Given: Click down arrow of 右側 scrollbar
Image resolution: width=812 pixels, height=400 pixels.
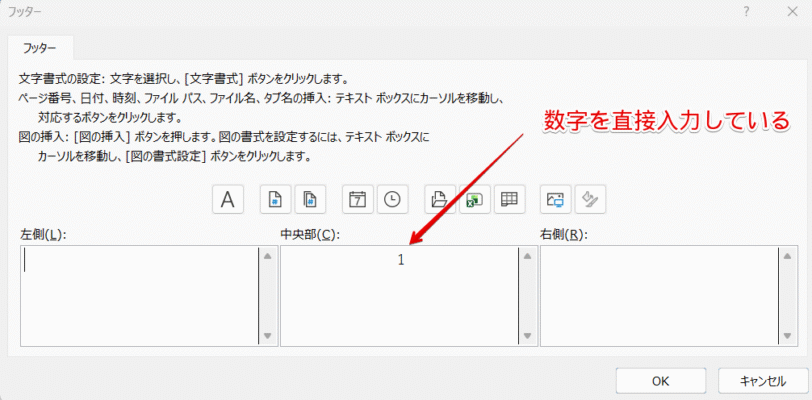Looking at the screenshot, I should pos(788,335).
